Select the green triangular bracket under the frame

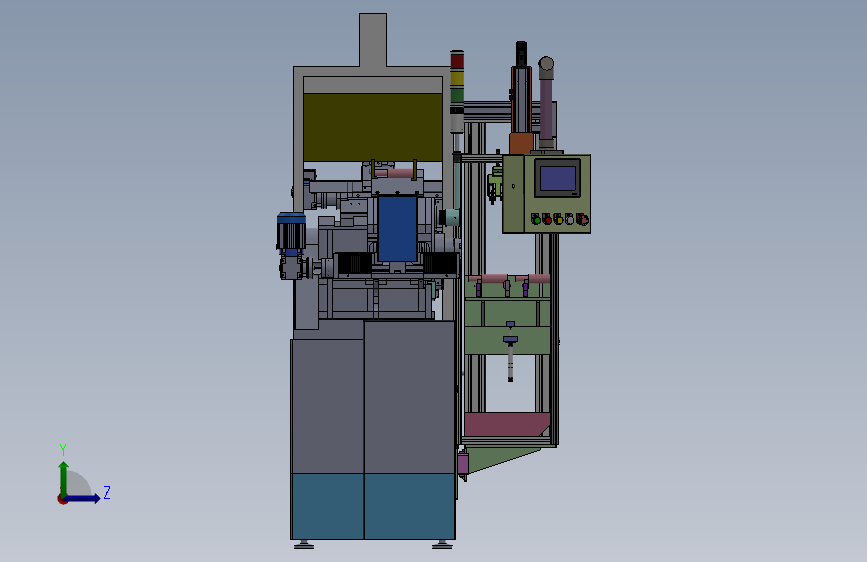(x=498, y=459)
